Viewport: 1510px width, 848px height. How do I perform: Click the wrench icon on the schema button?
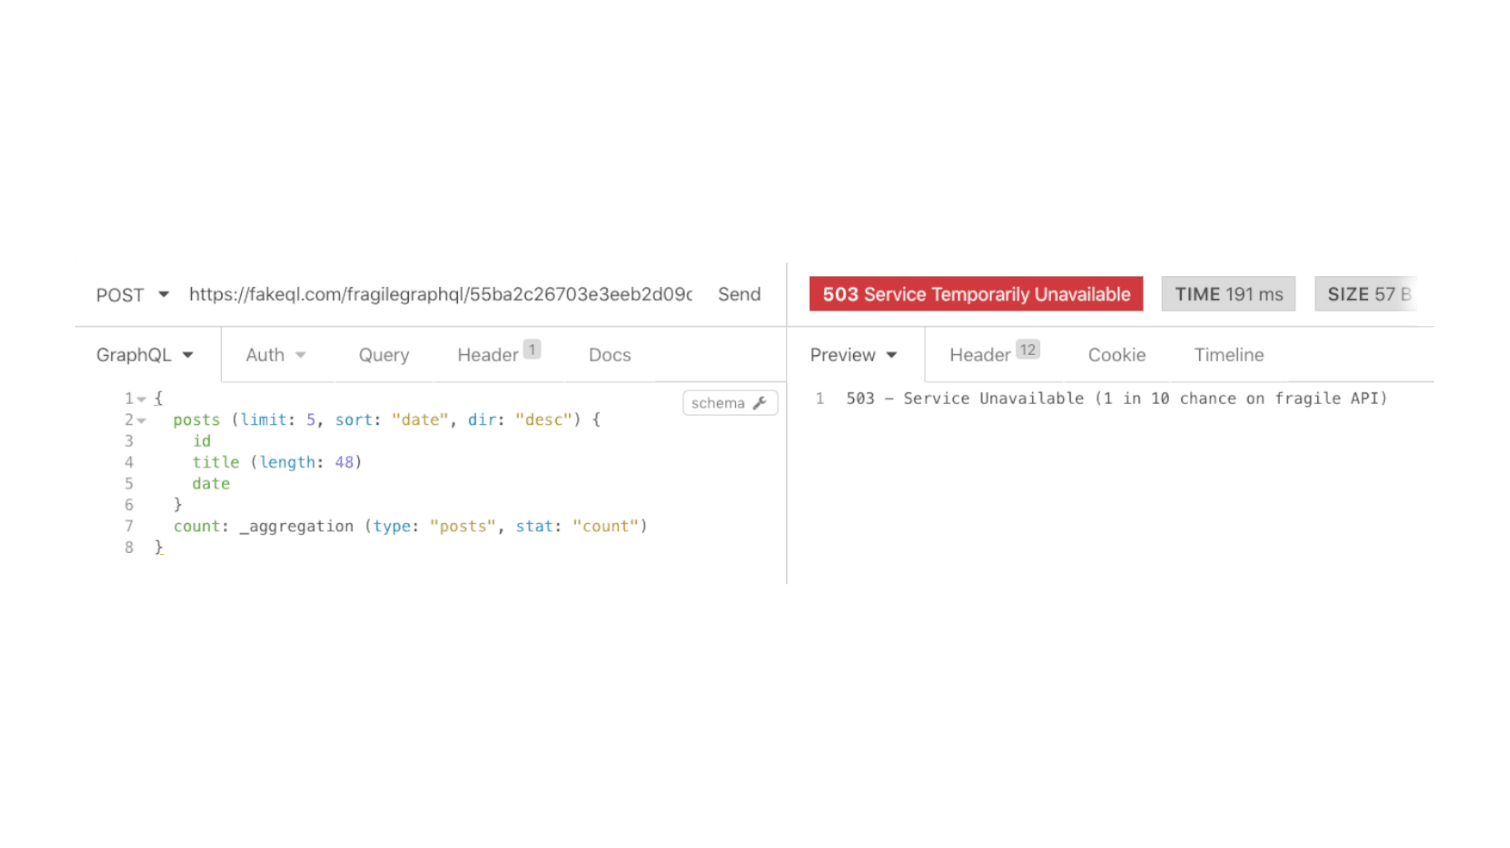coord(761,402)
